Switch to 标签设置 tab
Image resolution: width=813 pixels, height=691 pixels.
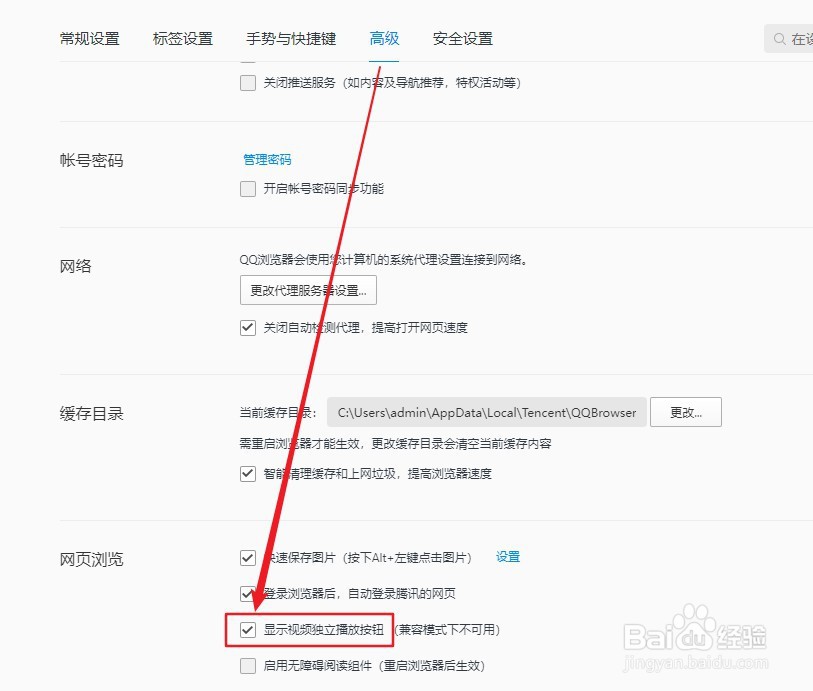click(183, 39)
